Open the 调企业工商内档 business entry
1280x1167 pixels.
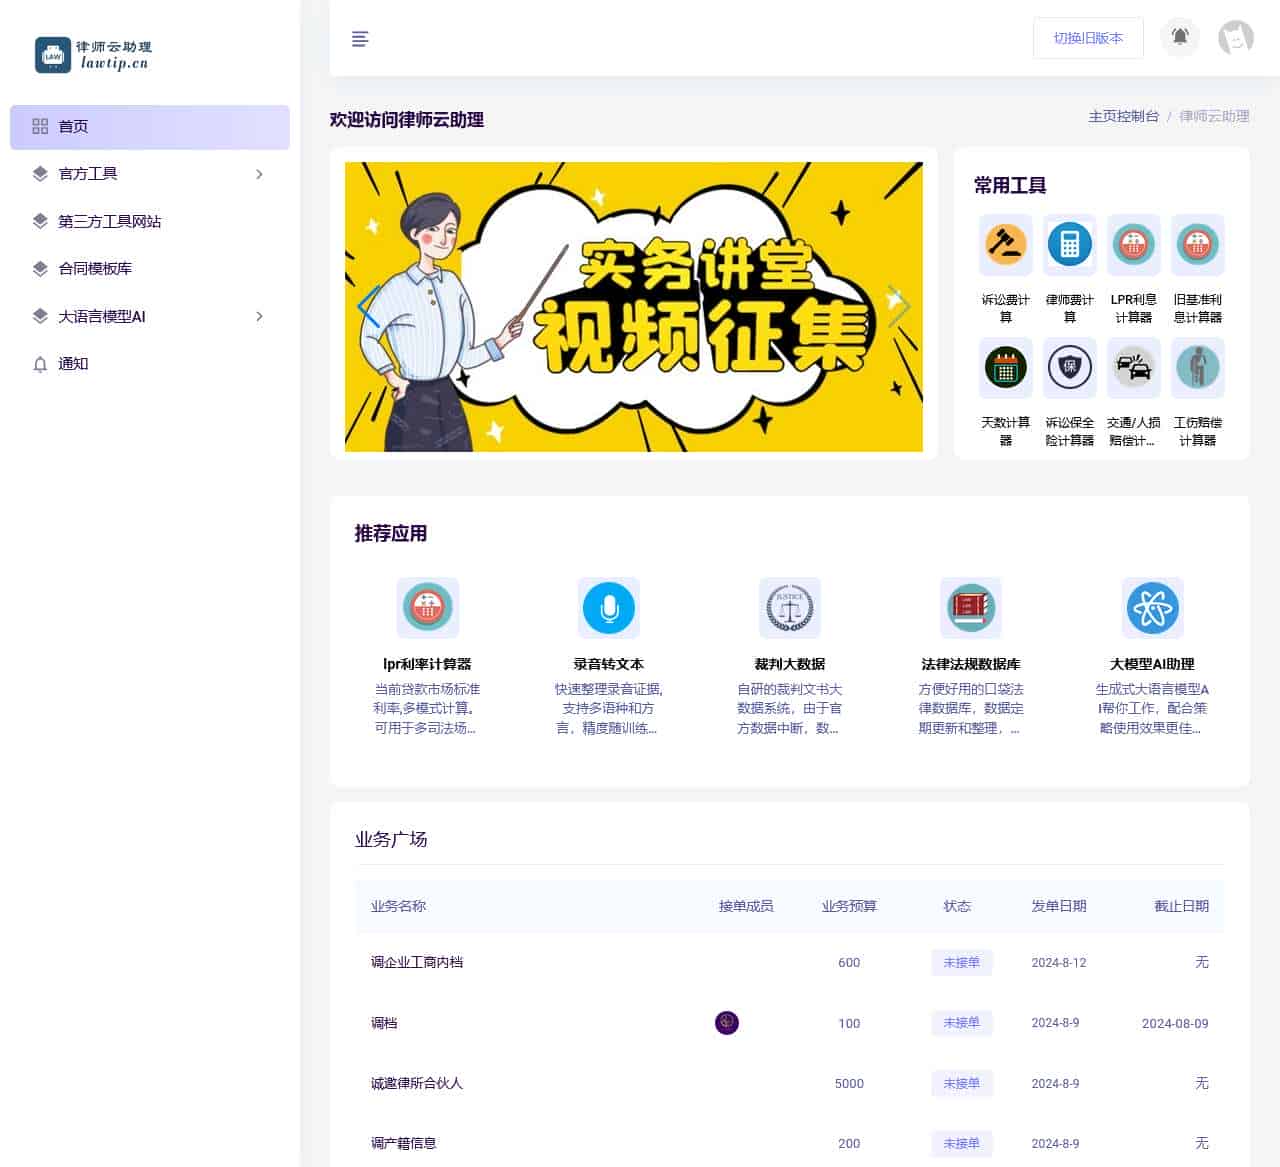coord(417,962)
